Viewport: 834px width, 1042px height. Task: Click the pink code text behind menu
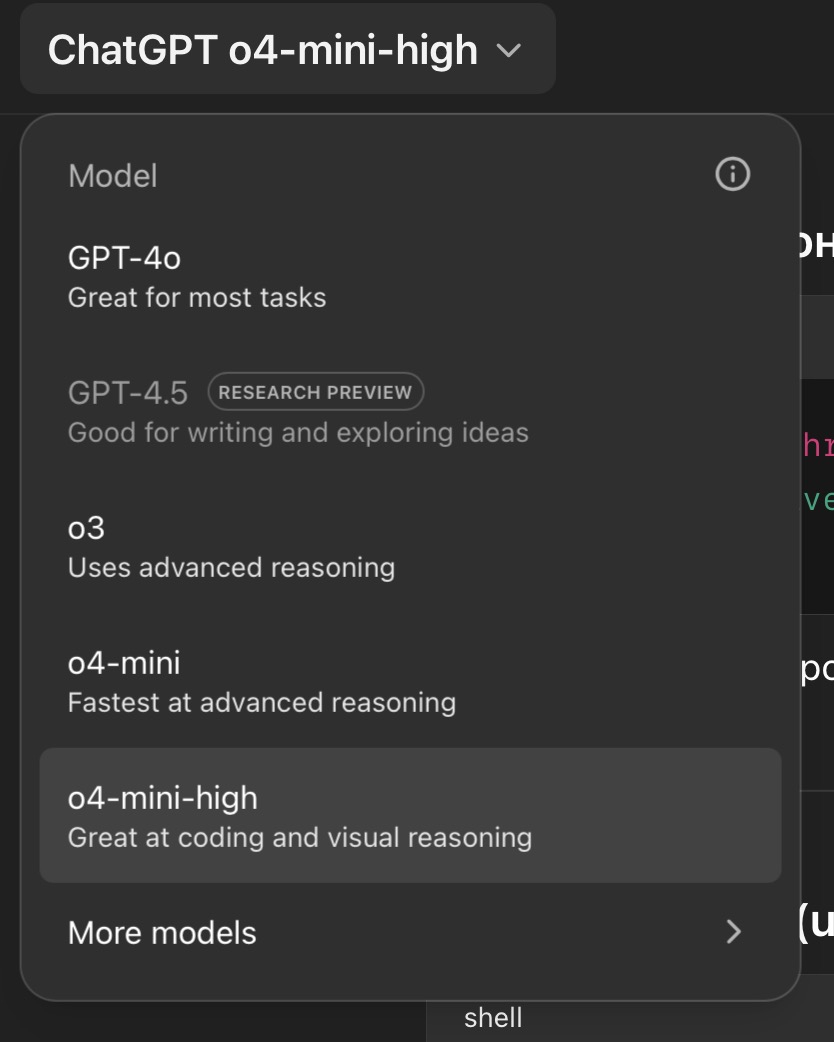coord(818,445)
